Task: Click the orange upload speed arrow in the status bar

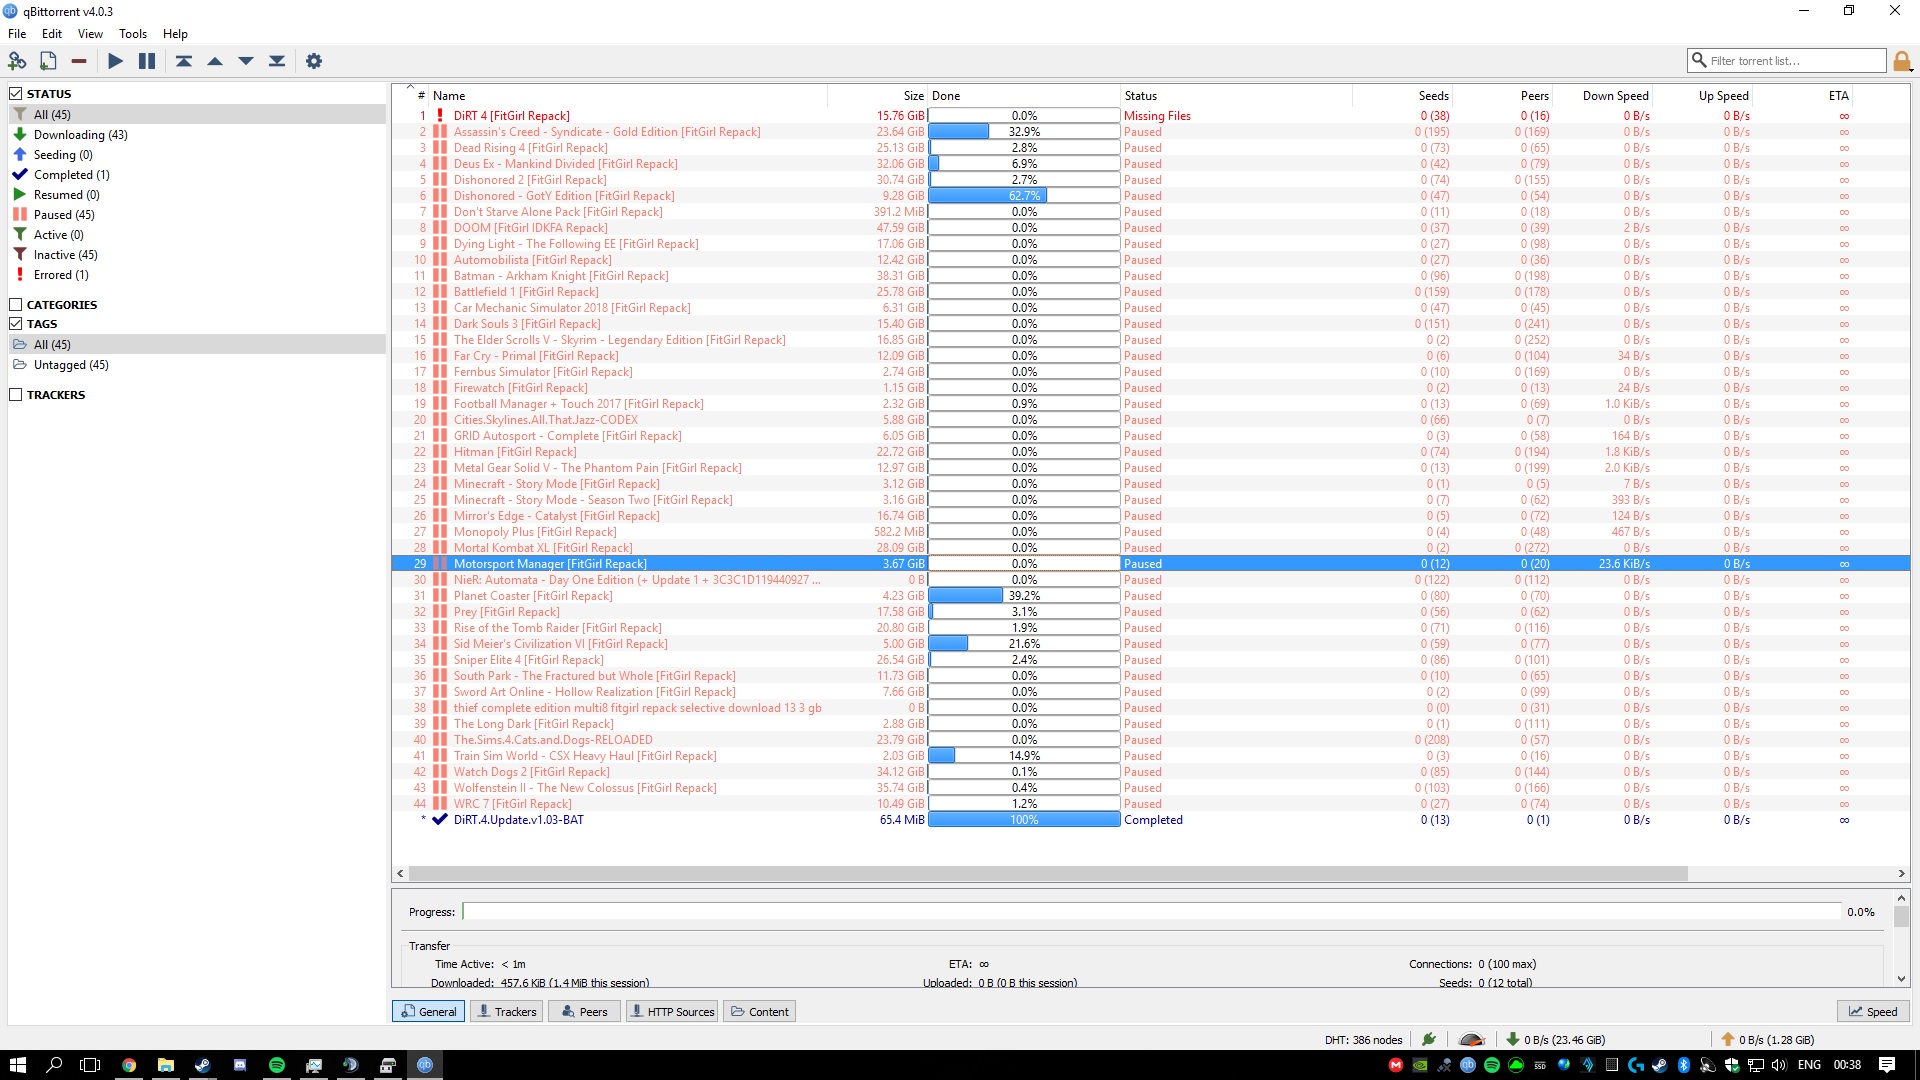Action: 1727,1040
